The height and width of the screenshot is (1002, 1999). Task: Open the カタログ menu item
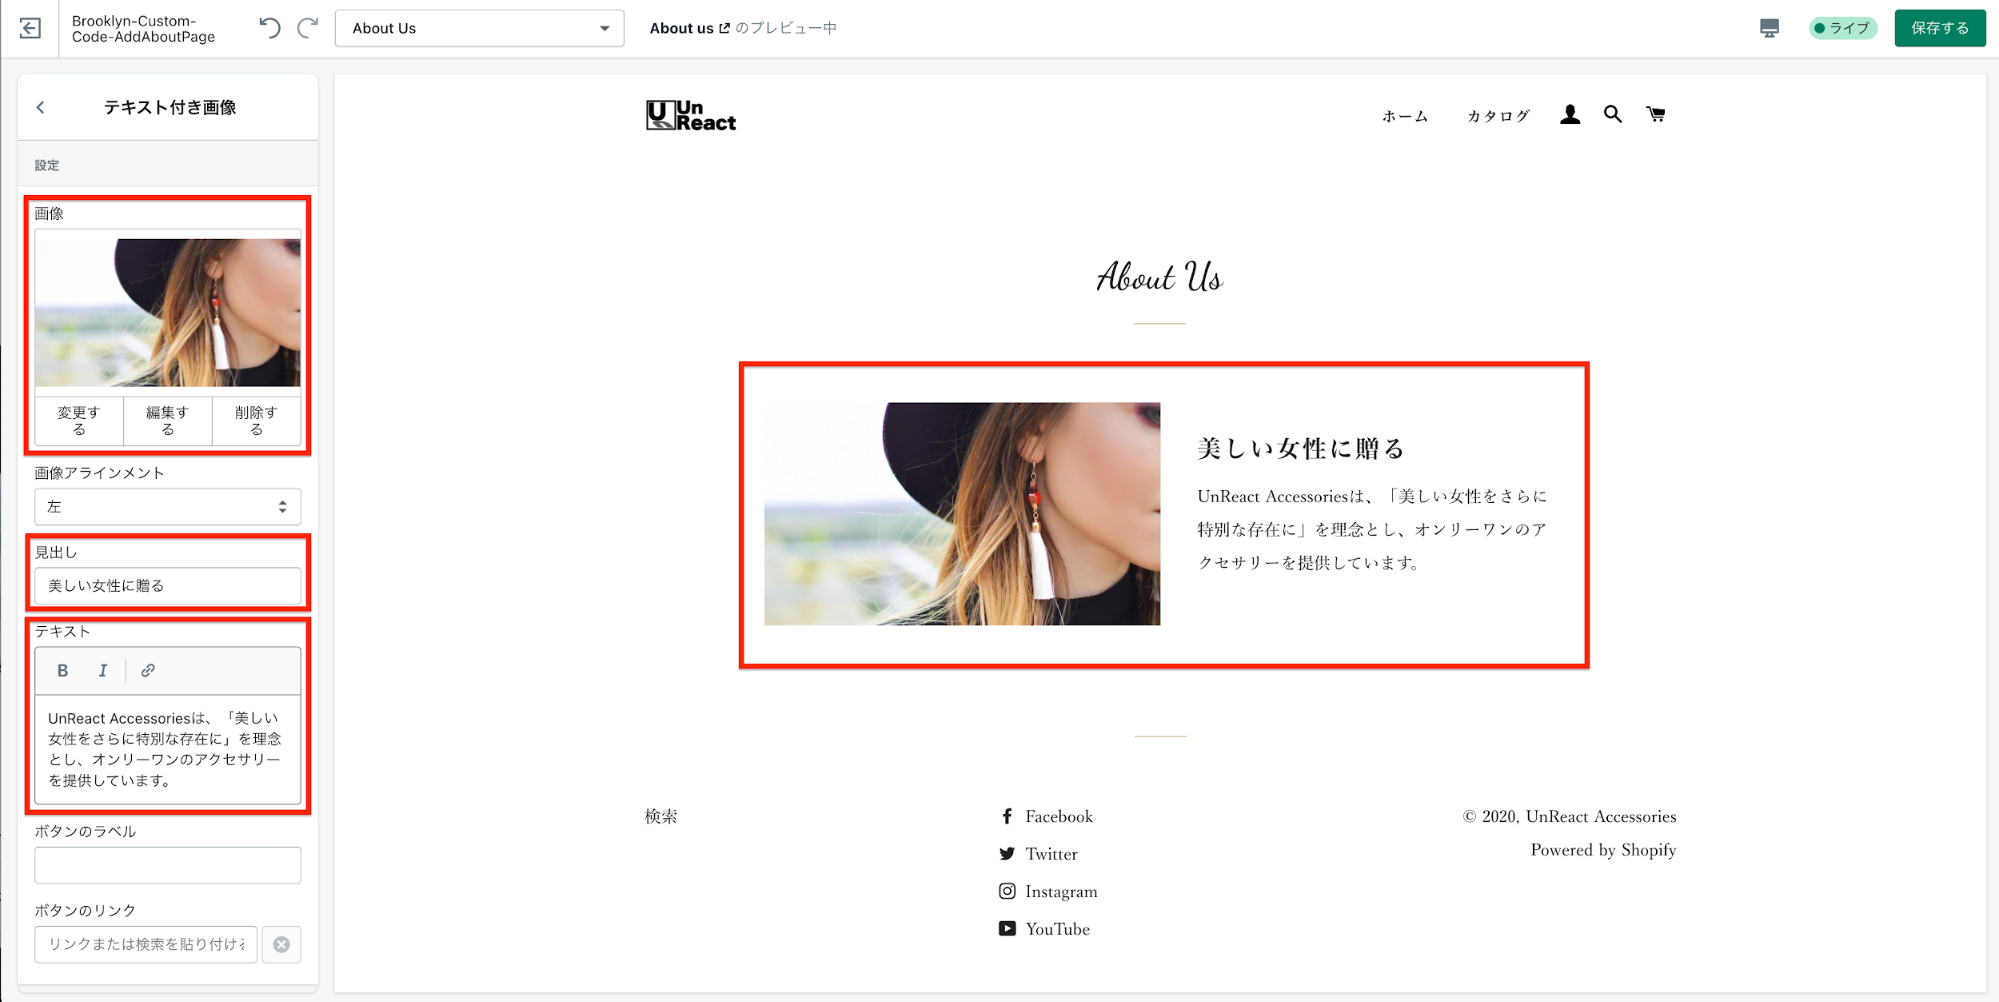[1498, 116]
